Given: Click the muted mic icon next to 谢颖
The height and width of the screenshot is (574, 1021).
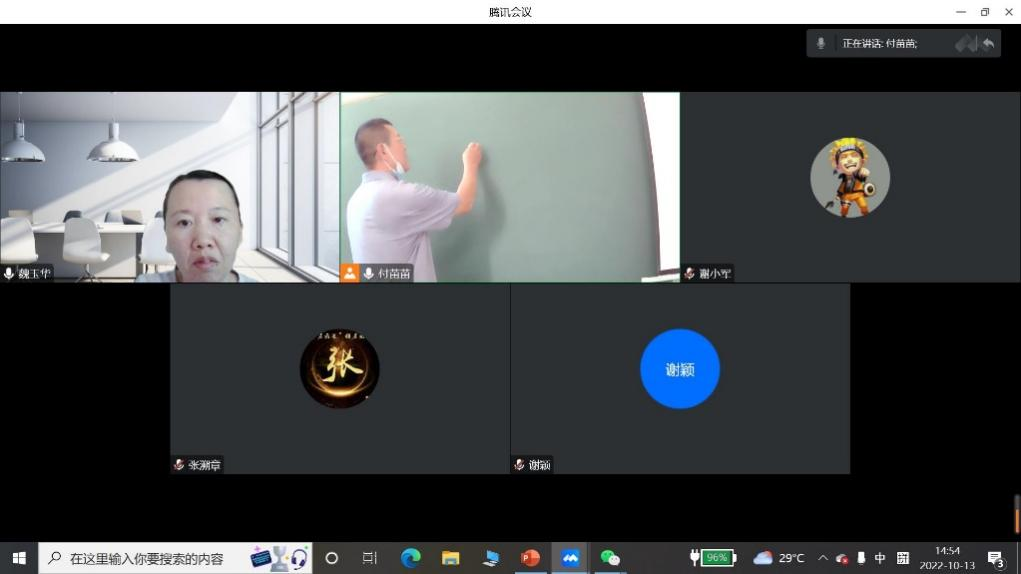Looking at the screenshot, I should [x=519, y=465].
